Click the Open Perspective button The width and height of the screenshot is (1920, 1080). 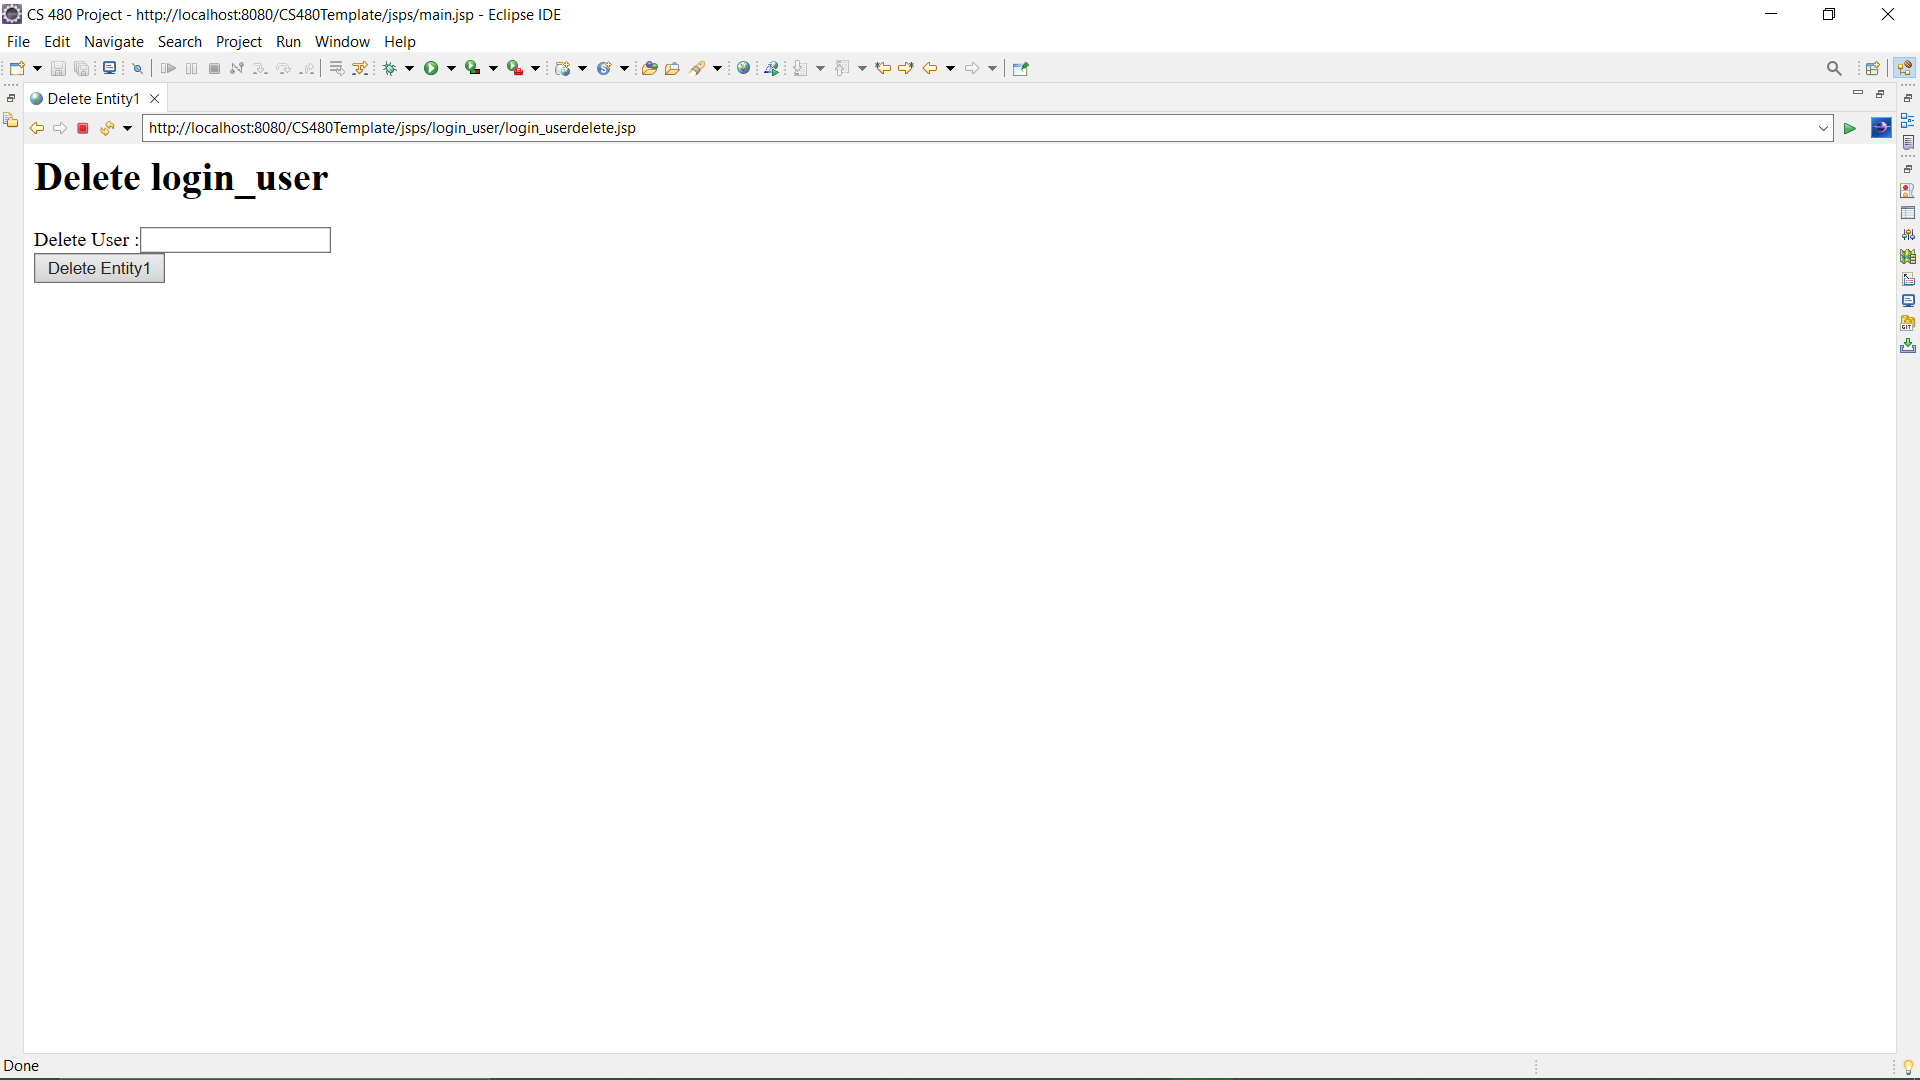[1873, 67]
